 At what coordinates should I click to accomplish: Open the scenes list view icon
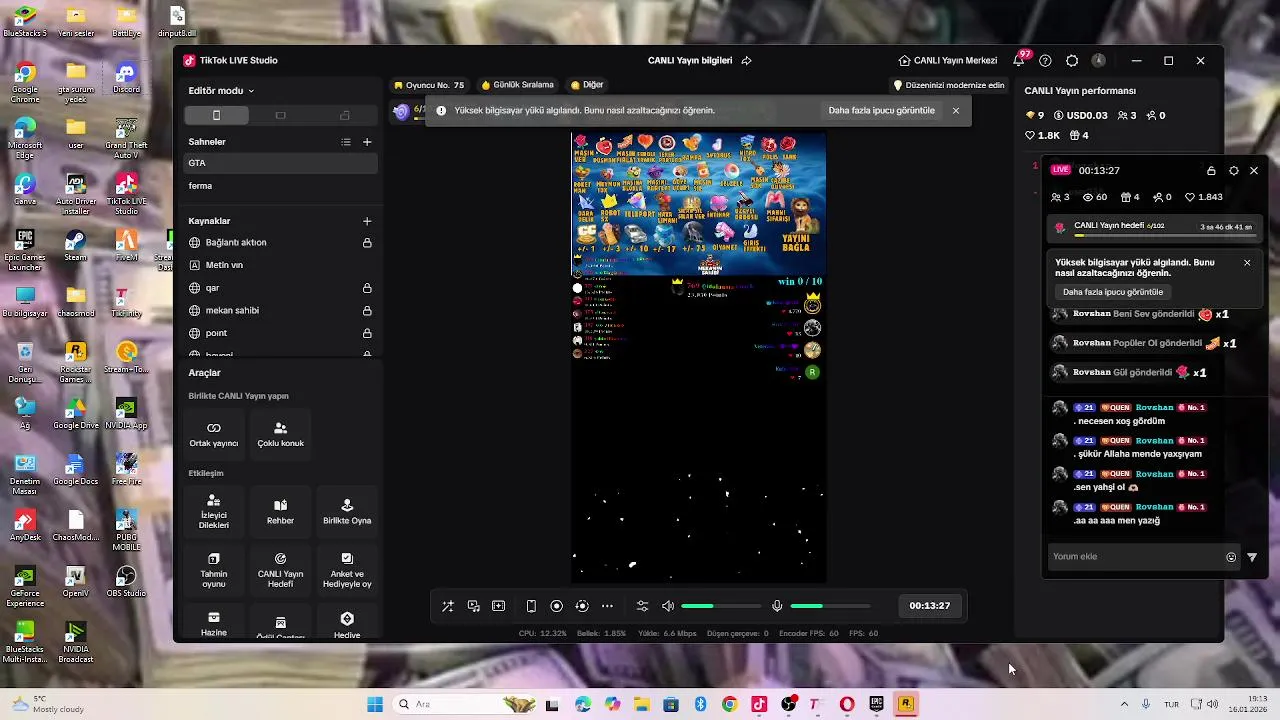(x=346, y=142)
